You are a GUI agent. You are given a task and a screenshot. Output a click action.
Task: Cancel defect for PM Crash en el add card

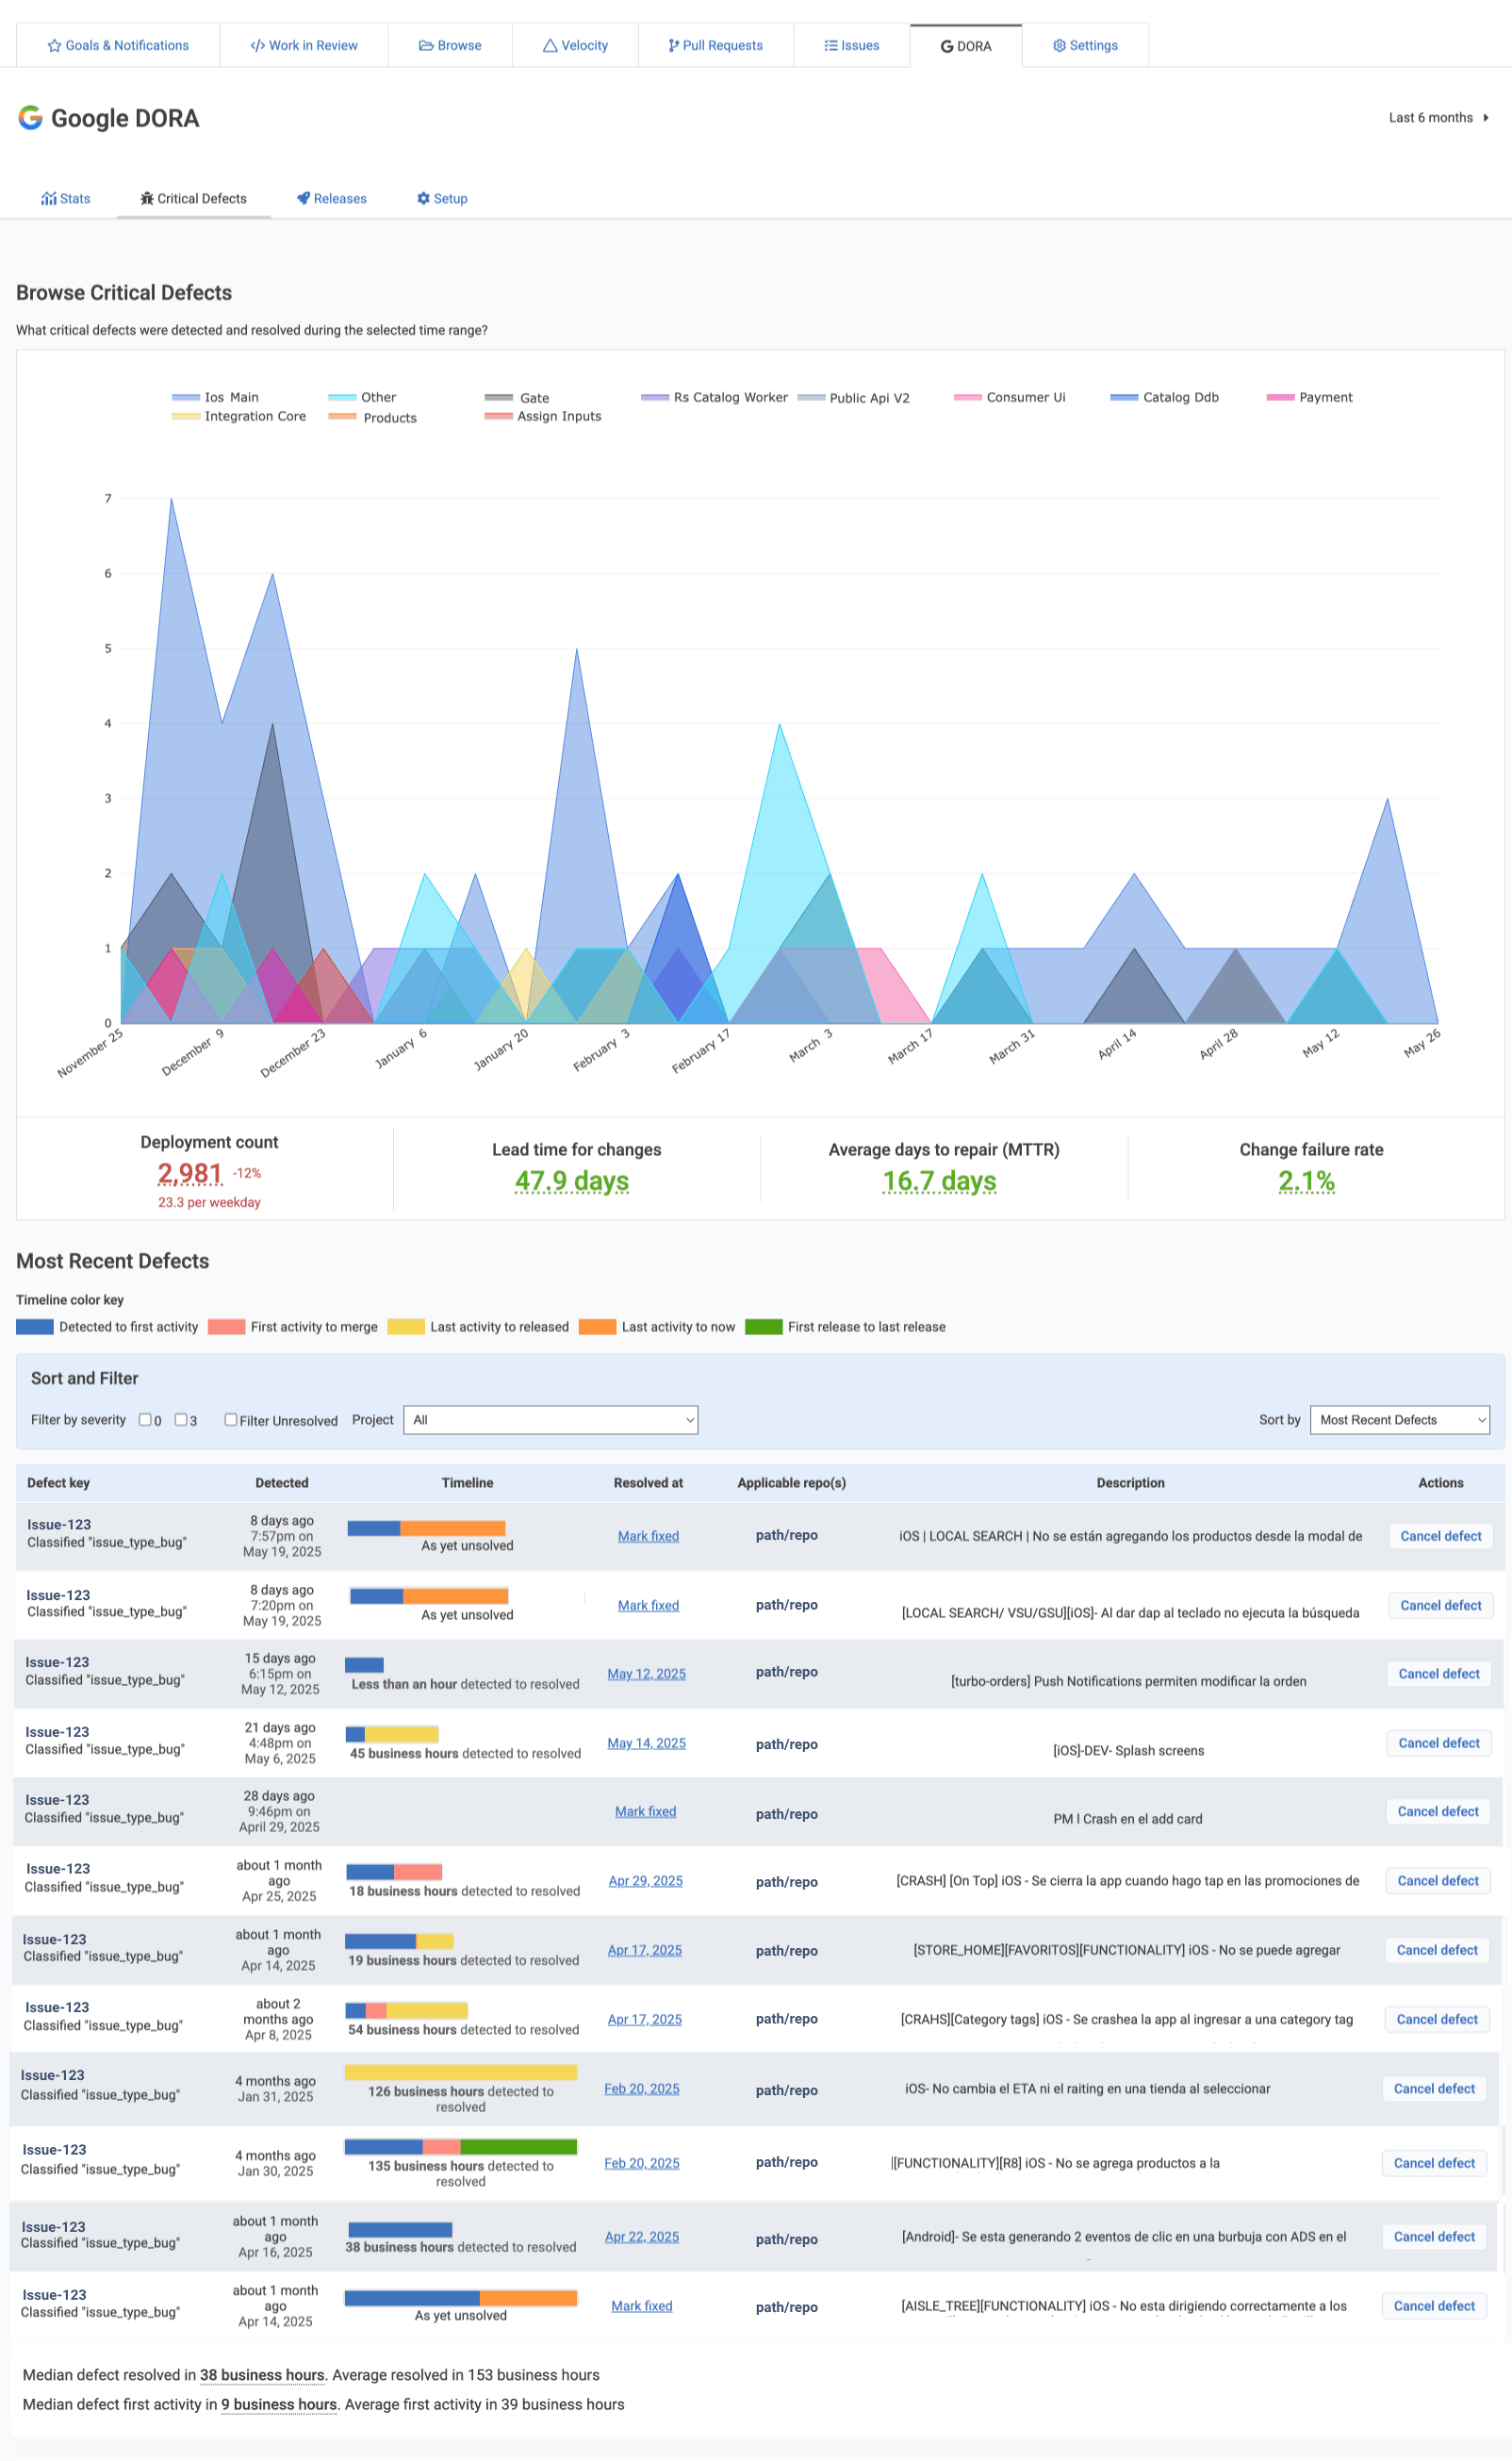pyautogui.click(x=1437, y=1813)
